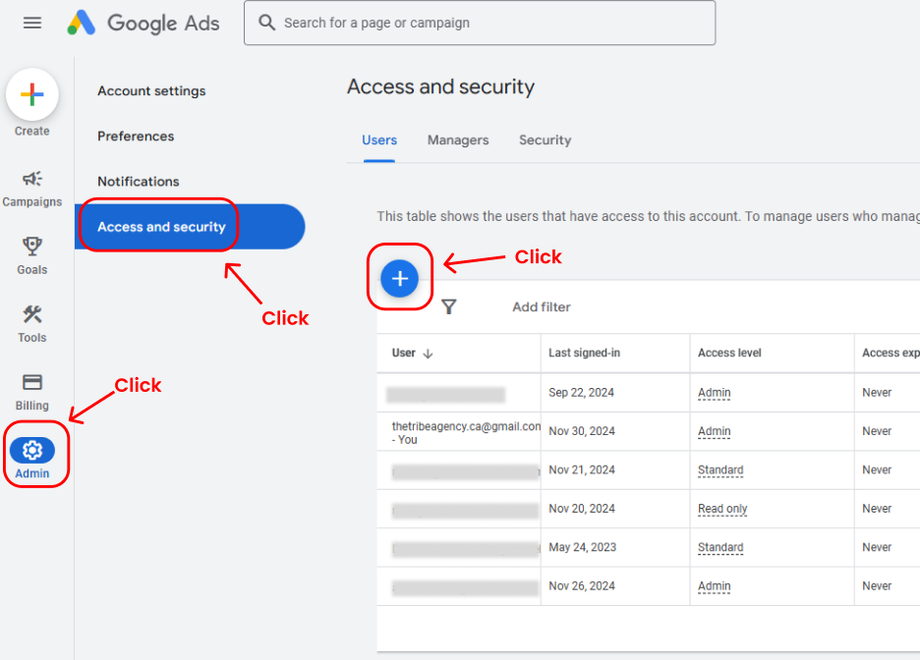The height and width of the screenshot is (660, 920).
Task: Click Read only access level link
Action: [x=722, y=509]
